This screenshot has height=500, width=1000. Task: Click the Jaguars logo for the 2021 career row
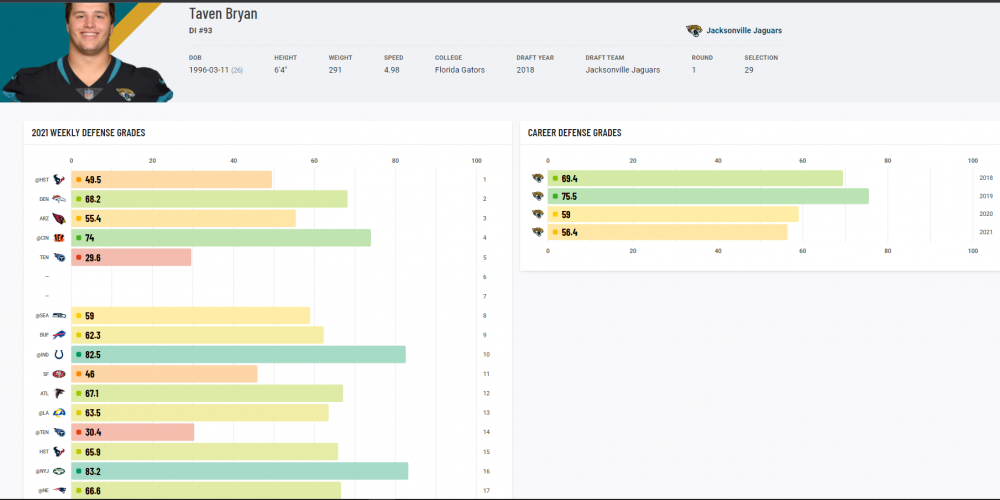coord(538,232)
